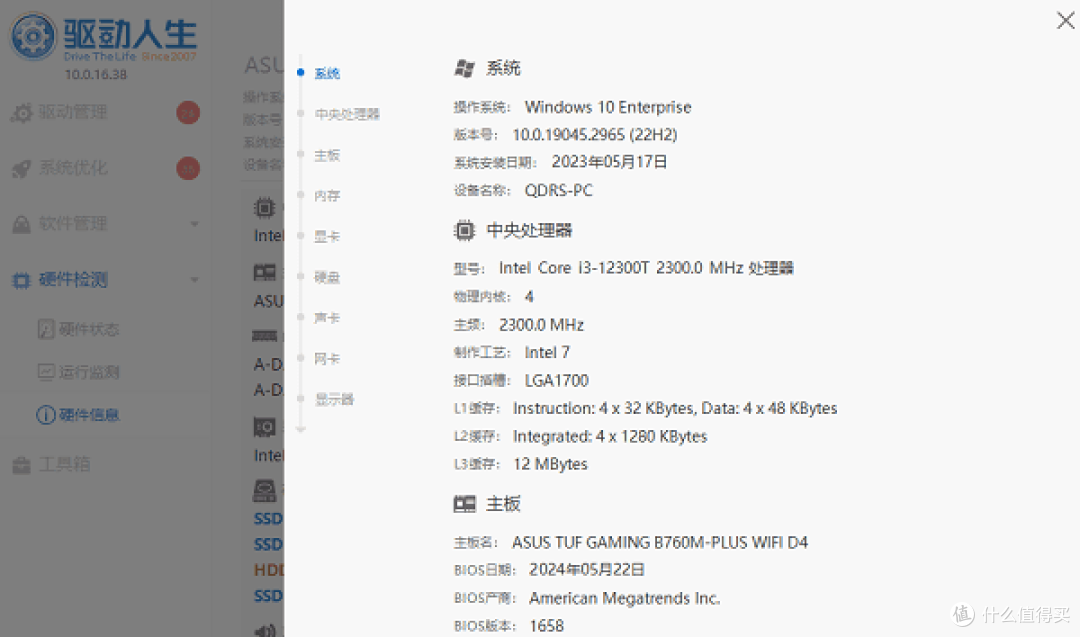Image resolution: width=1080 pixels, height=637 pixels.
Task: Click the American Megatrends Inc. text
Action: 625,598
